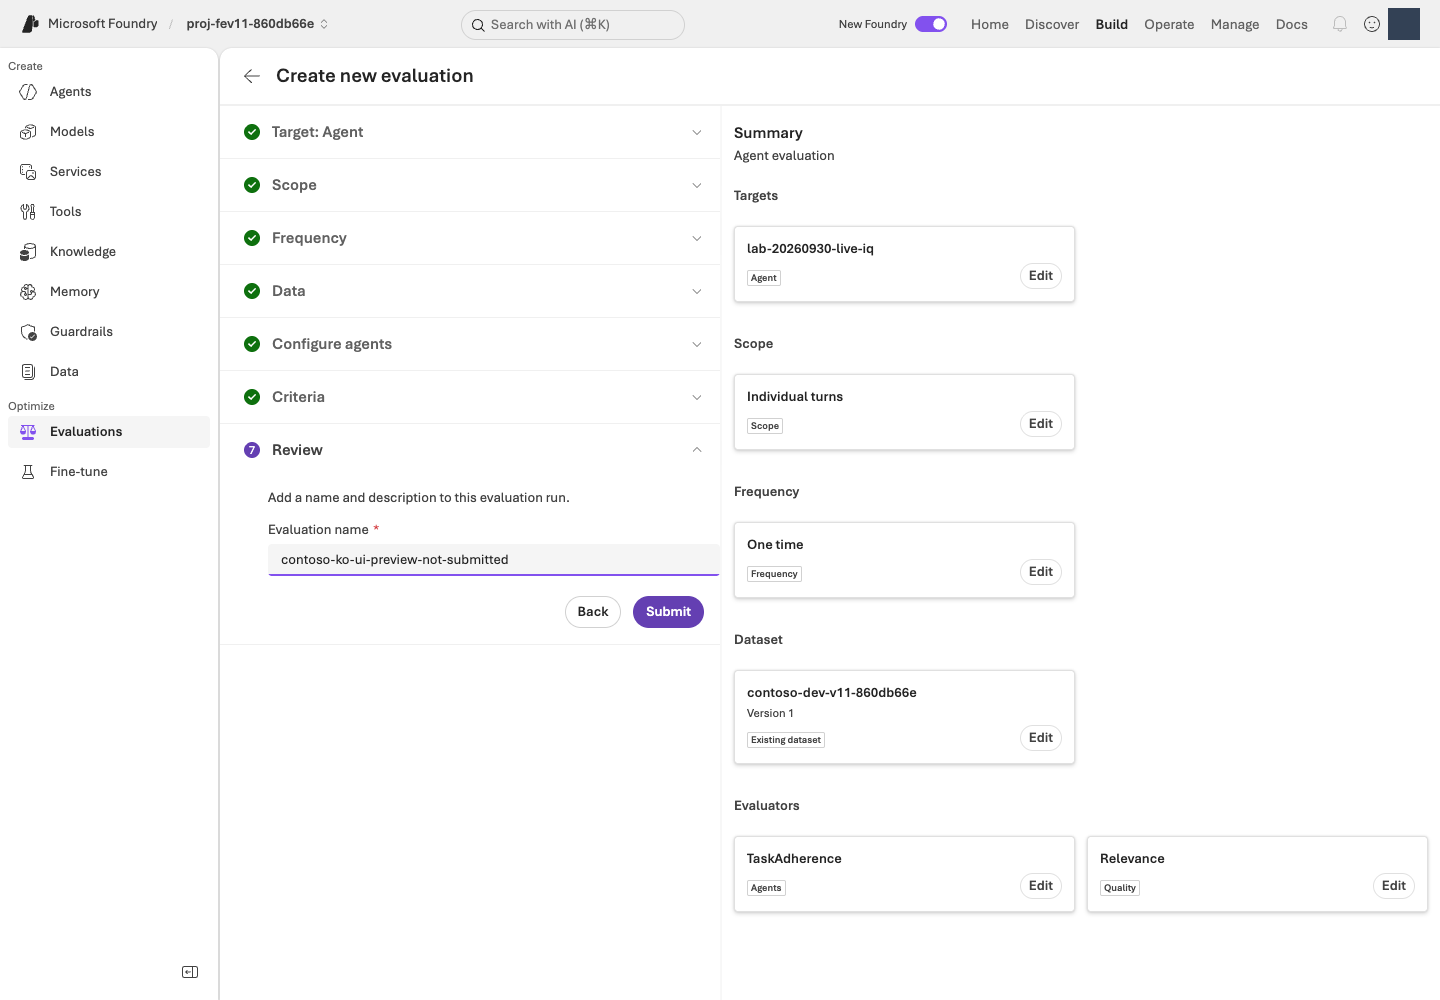Viewport: 1440px width, 1000px height.
Task: Toggle the New Foundry switch
Action: 931,24
